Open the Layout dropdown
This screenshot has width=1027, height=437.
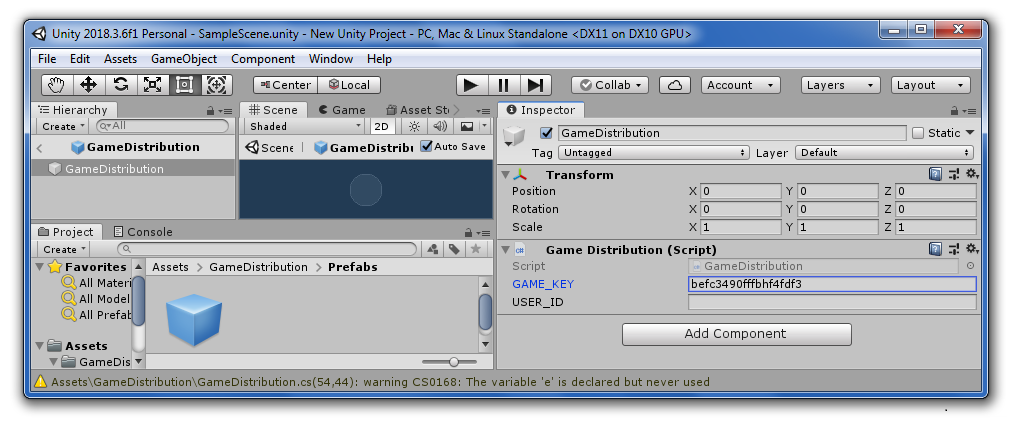[931, 85]
